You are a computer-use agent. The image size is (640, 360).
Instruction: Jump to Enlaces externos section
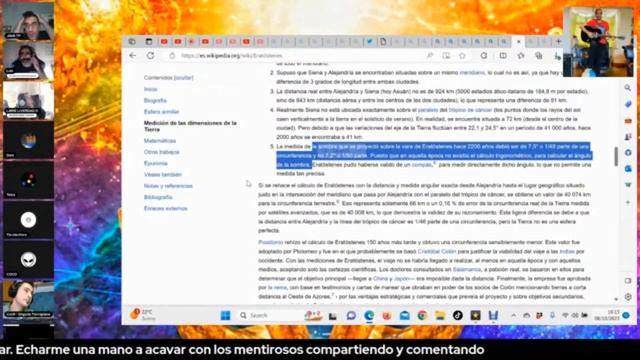pyautogui.click(x=165, y=208)
